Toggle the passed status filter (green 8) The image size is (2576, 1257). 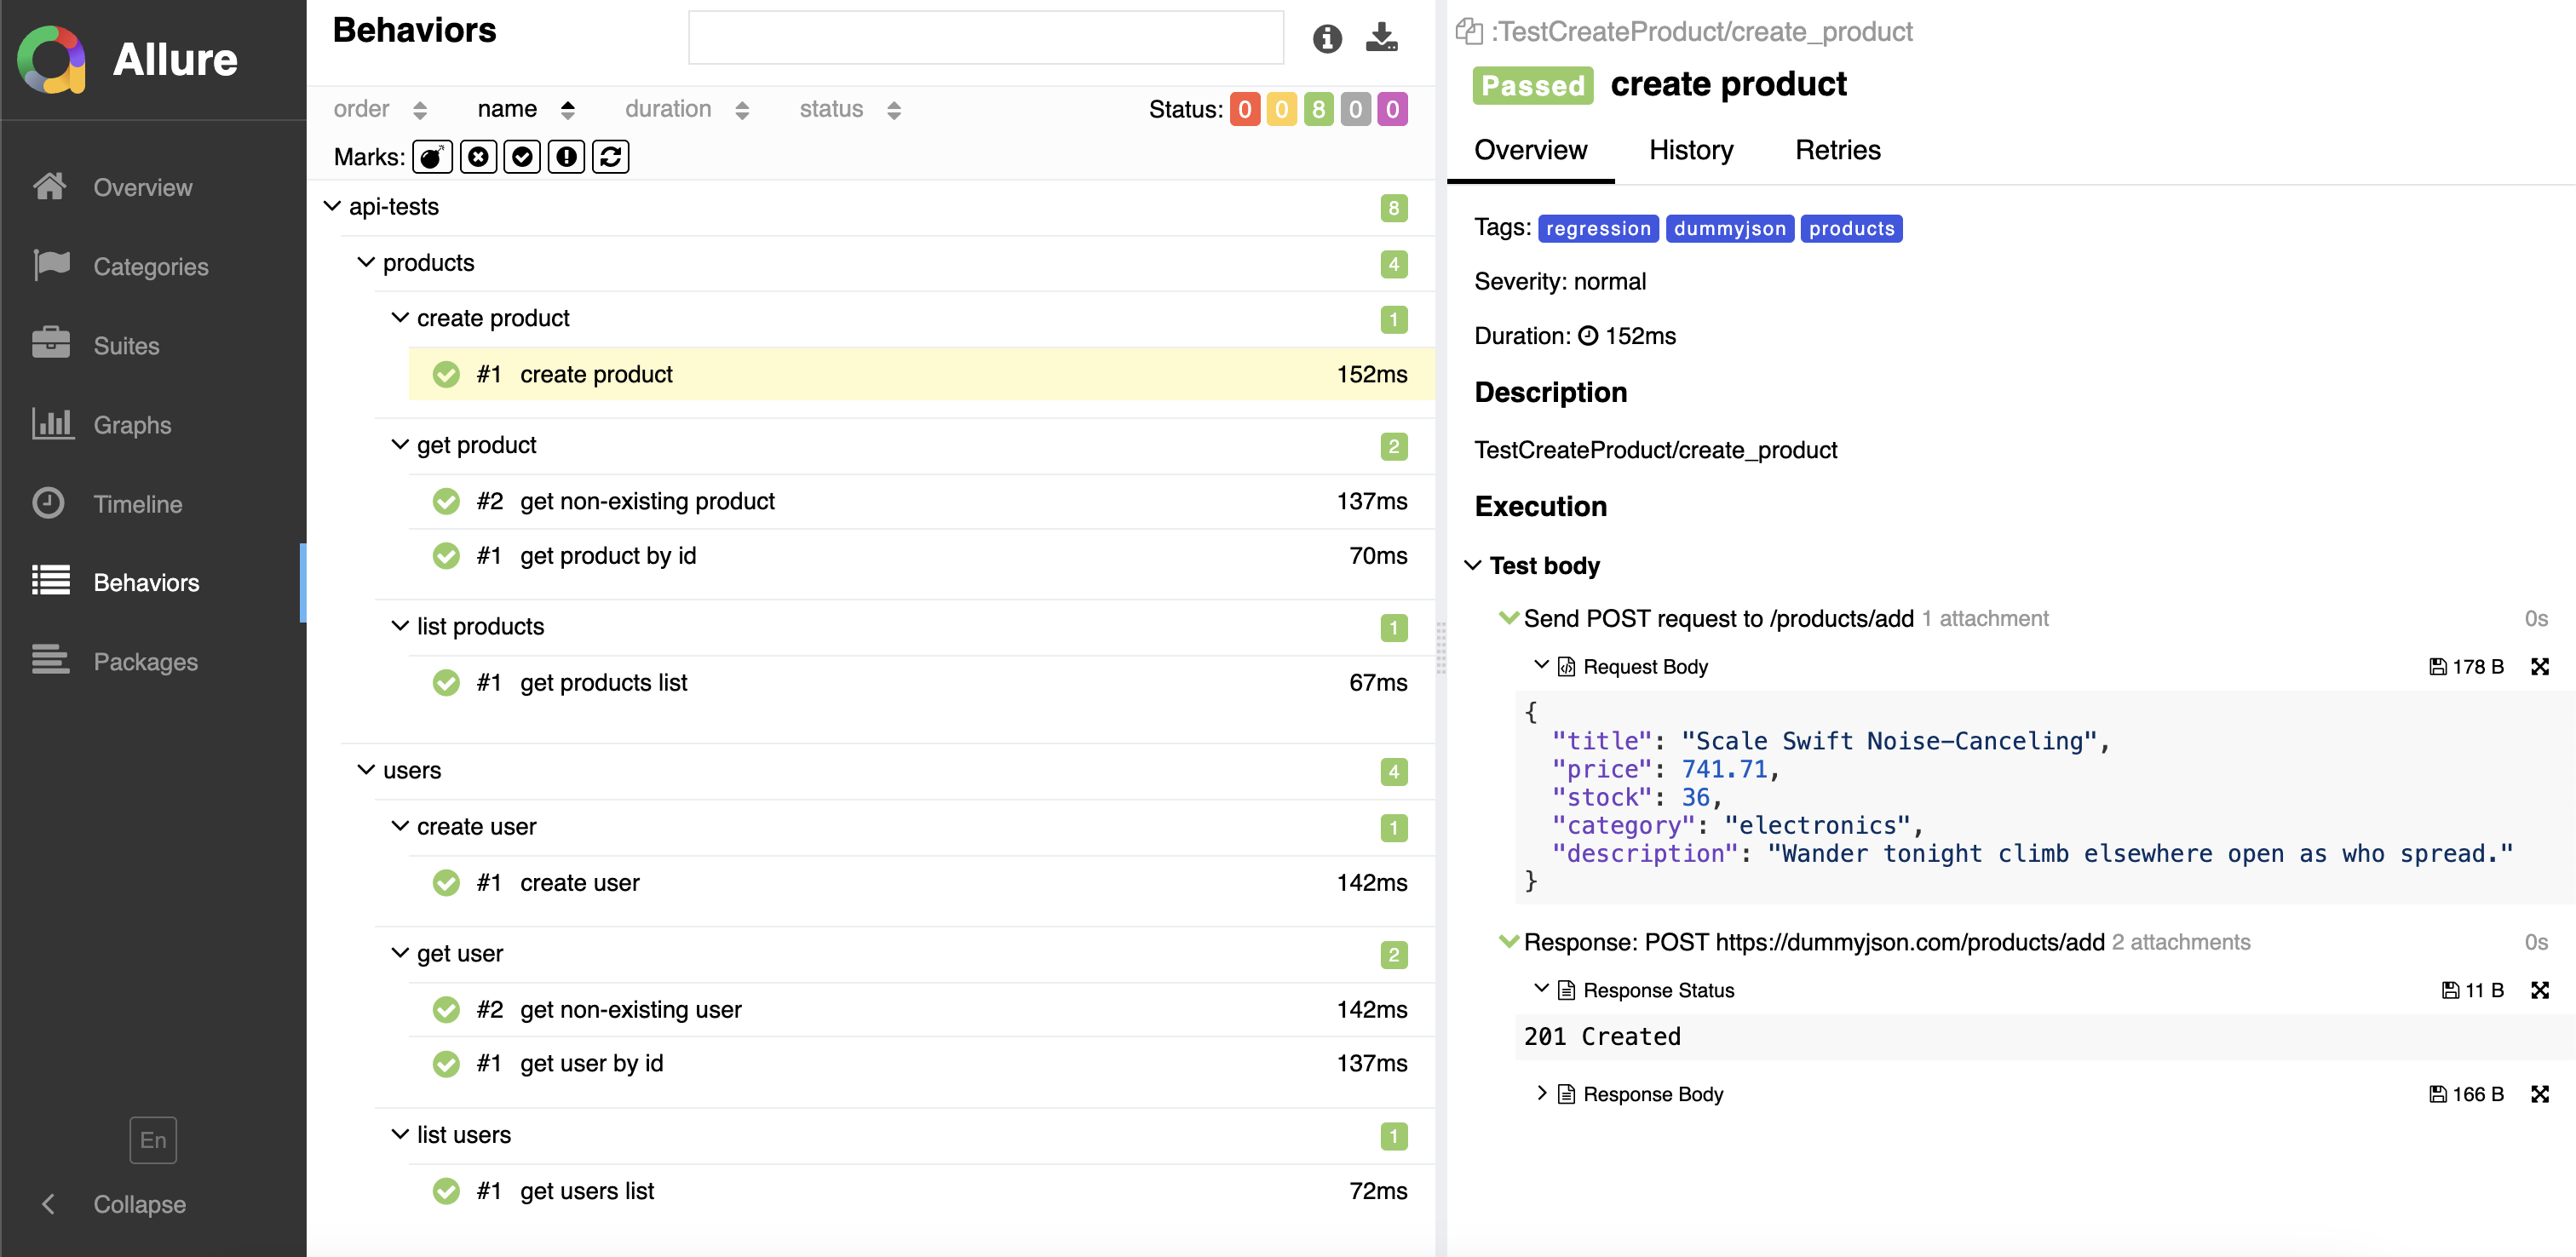click(x=1318, y=109)
